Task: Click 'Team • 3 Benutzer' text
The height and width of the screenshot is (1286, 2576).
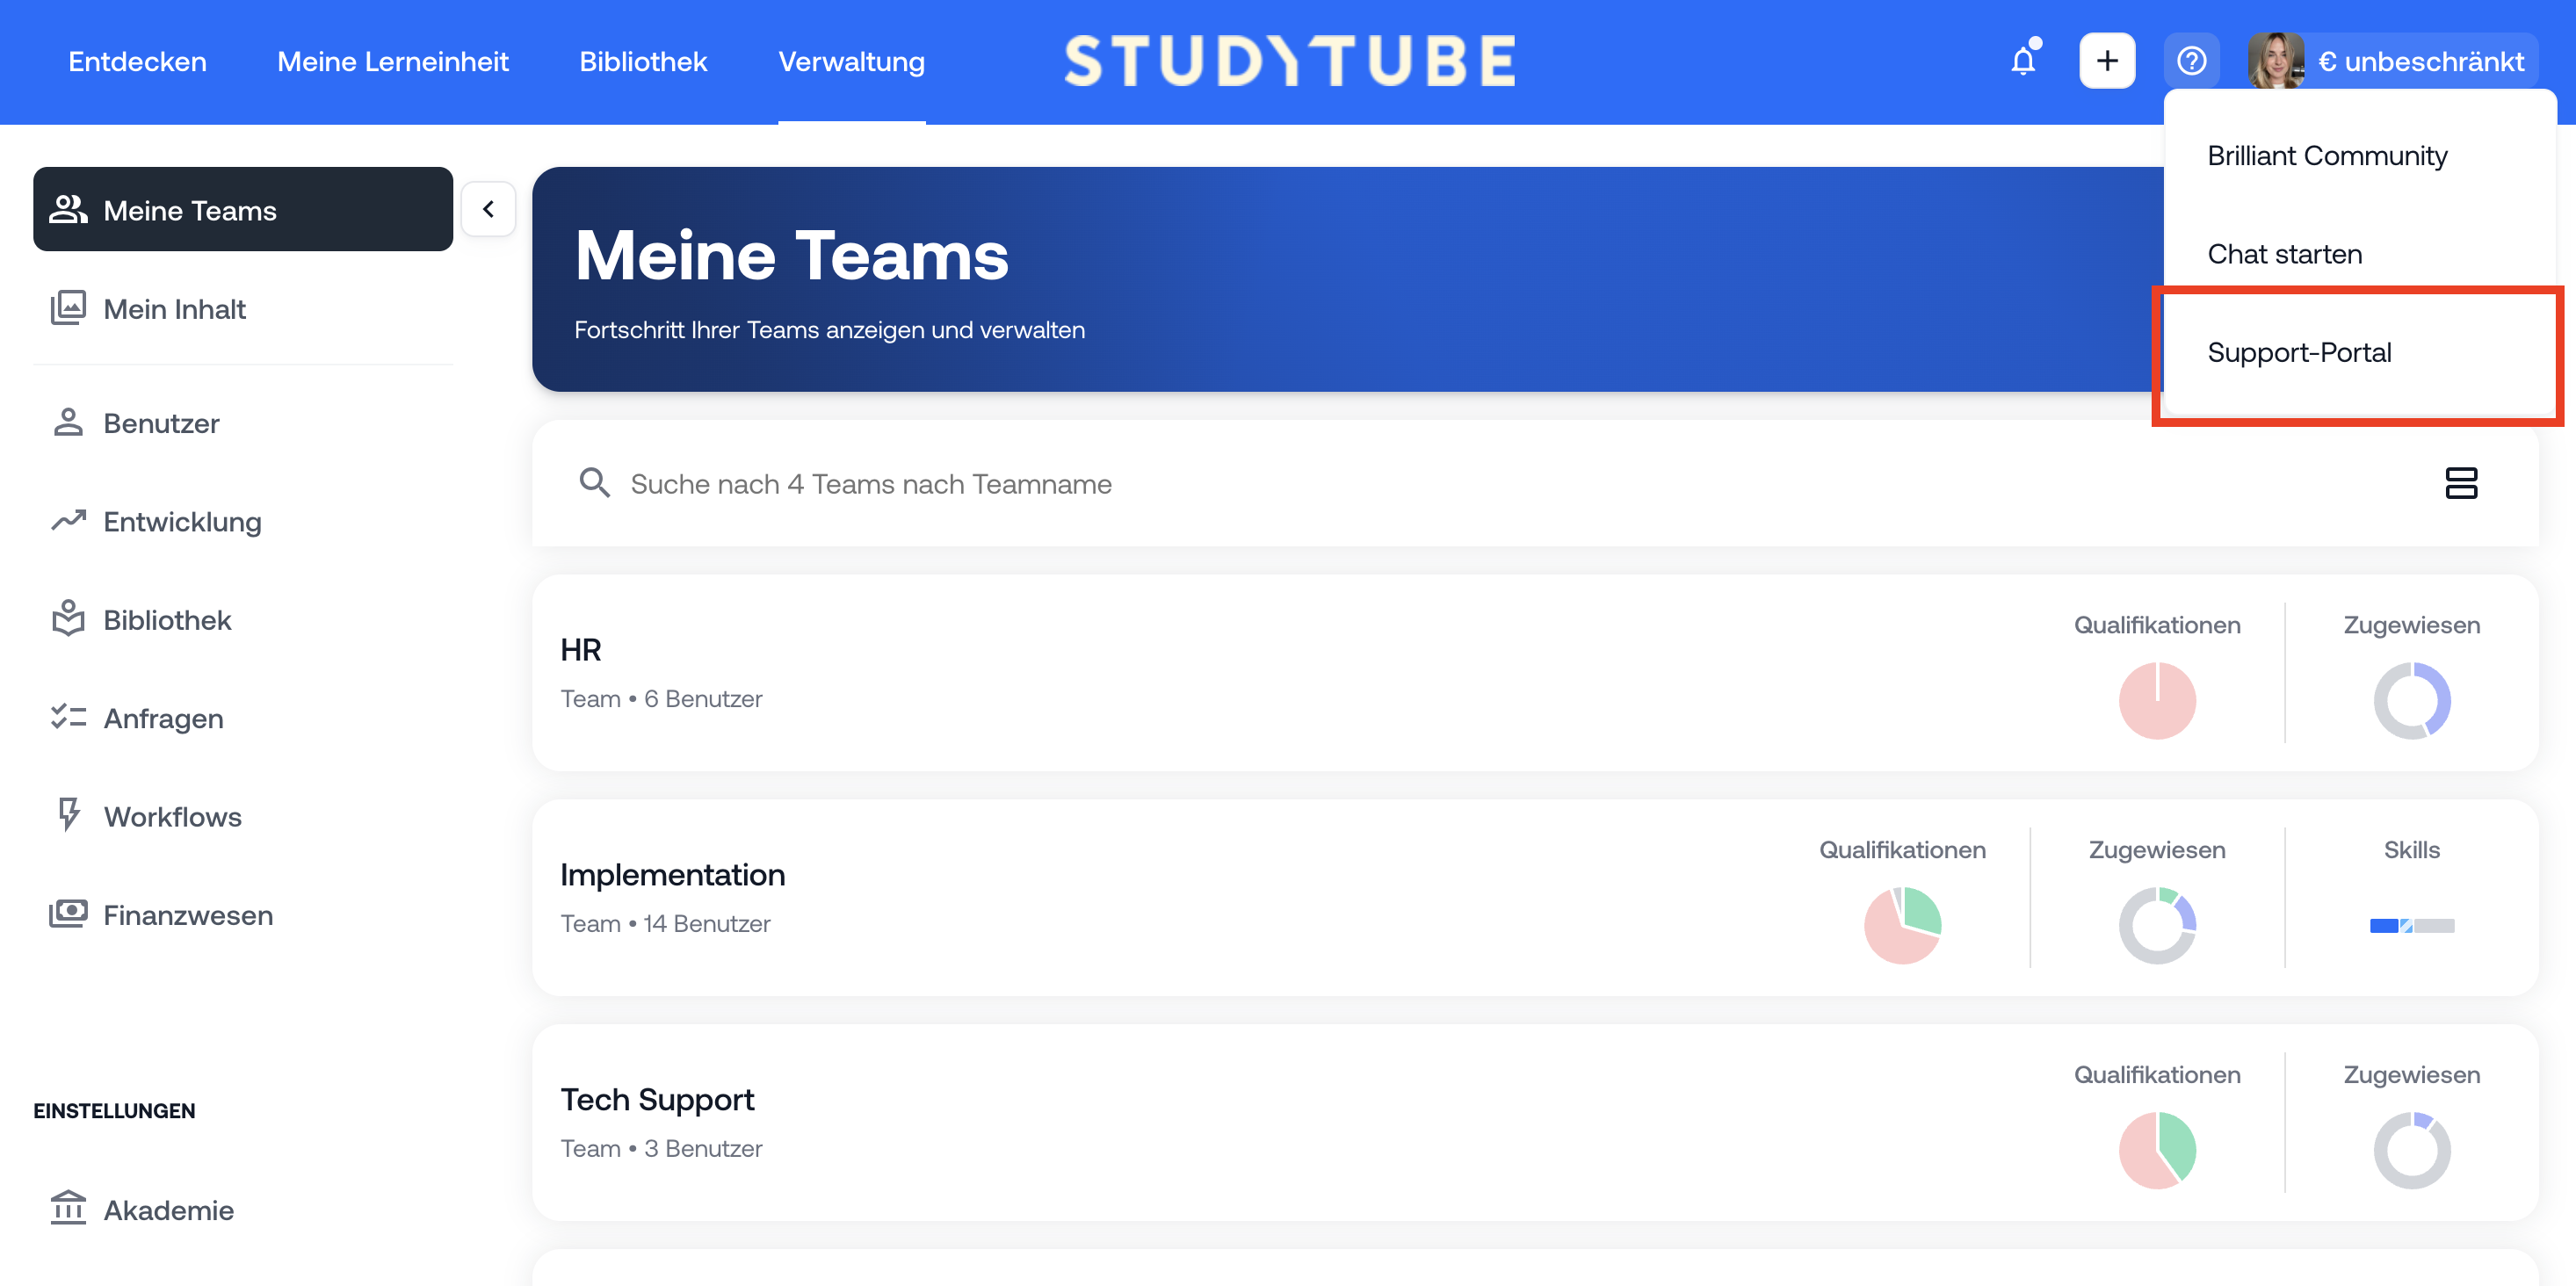Action: [661, 1148]
